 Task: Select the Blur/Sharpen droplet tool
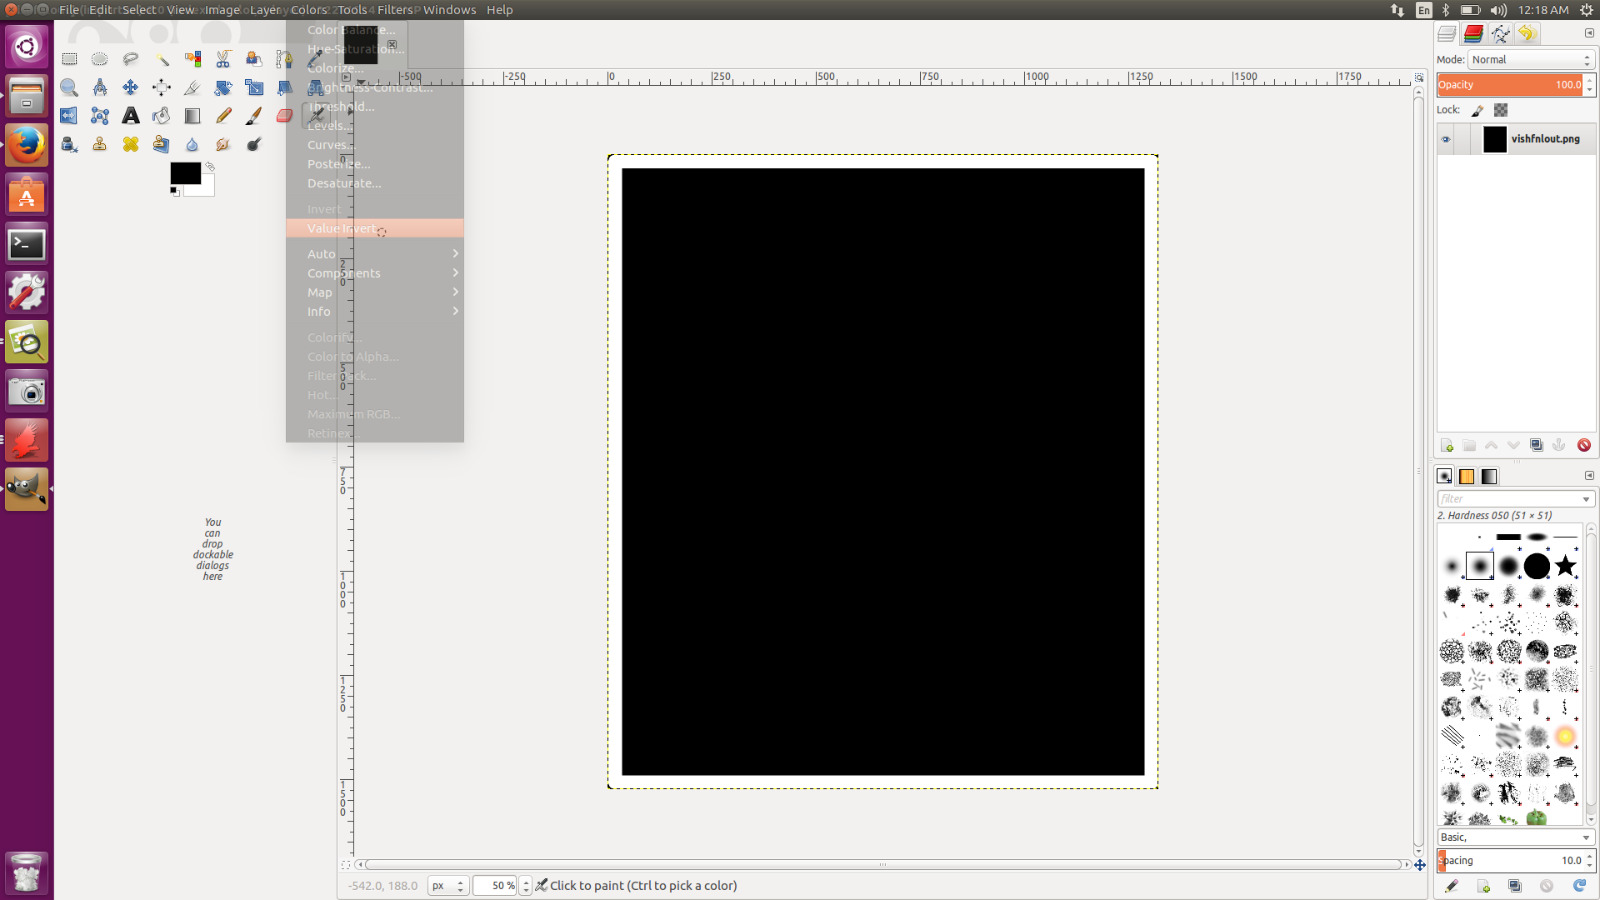193,145
